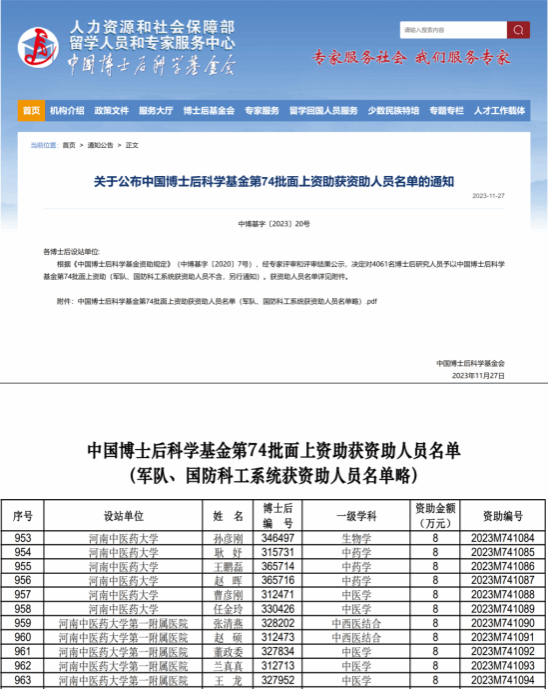The image size is (548, 690).
Task: Click postdoc number 312471
Action: coord(278,595)
